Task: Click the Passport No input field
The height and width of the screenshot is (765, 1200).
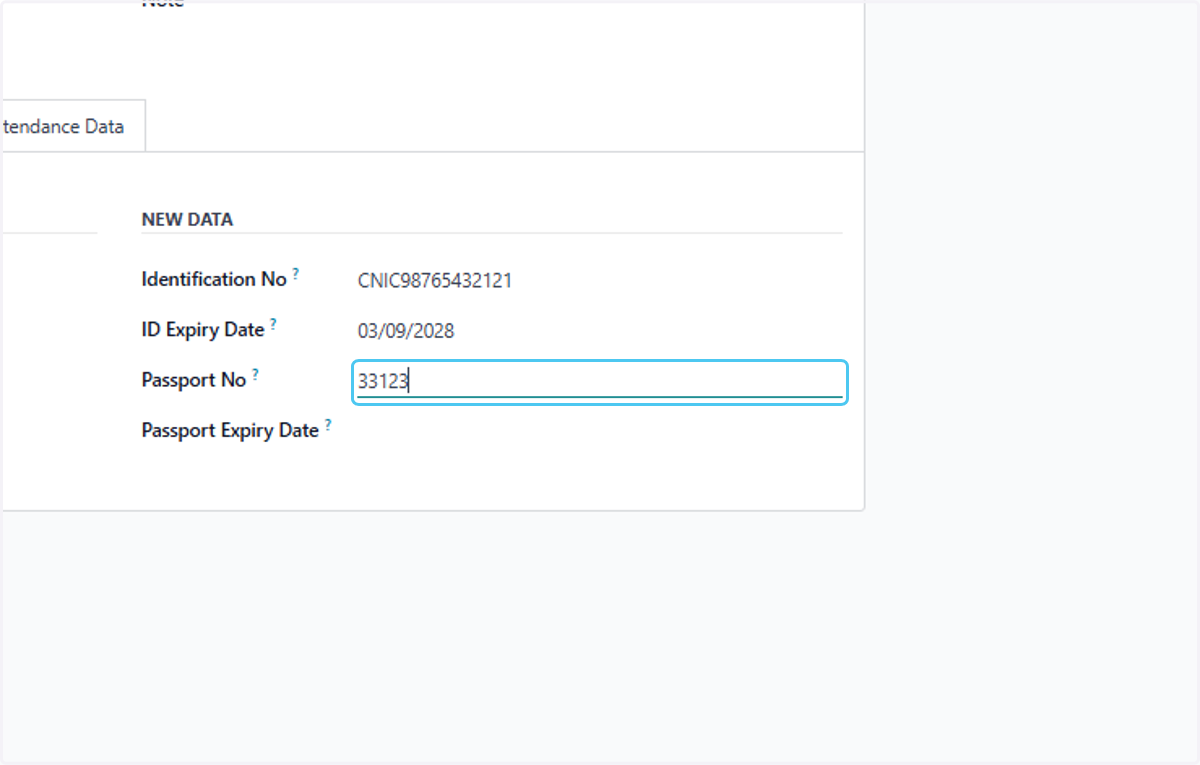Action: [600, 382]
